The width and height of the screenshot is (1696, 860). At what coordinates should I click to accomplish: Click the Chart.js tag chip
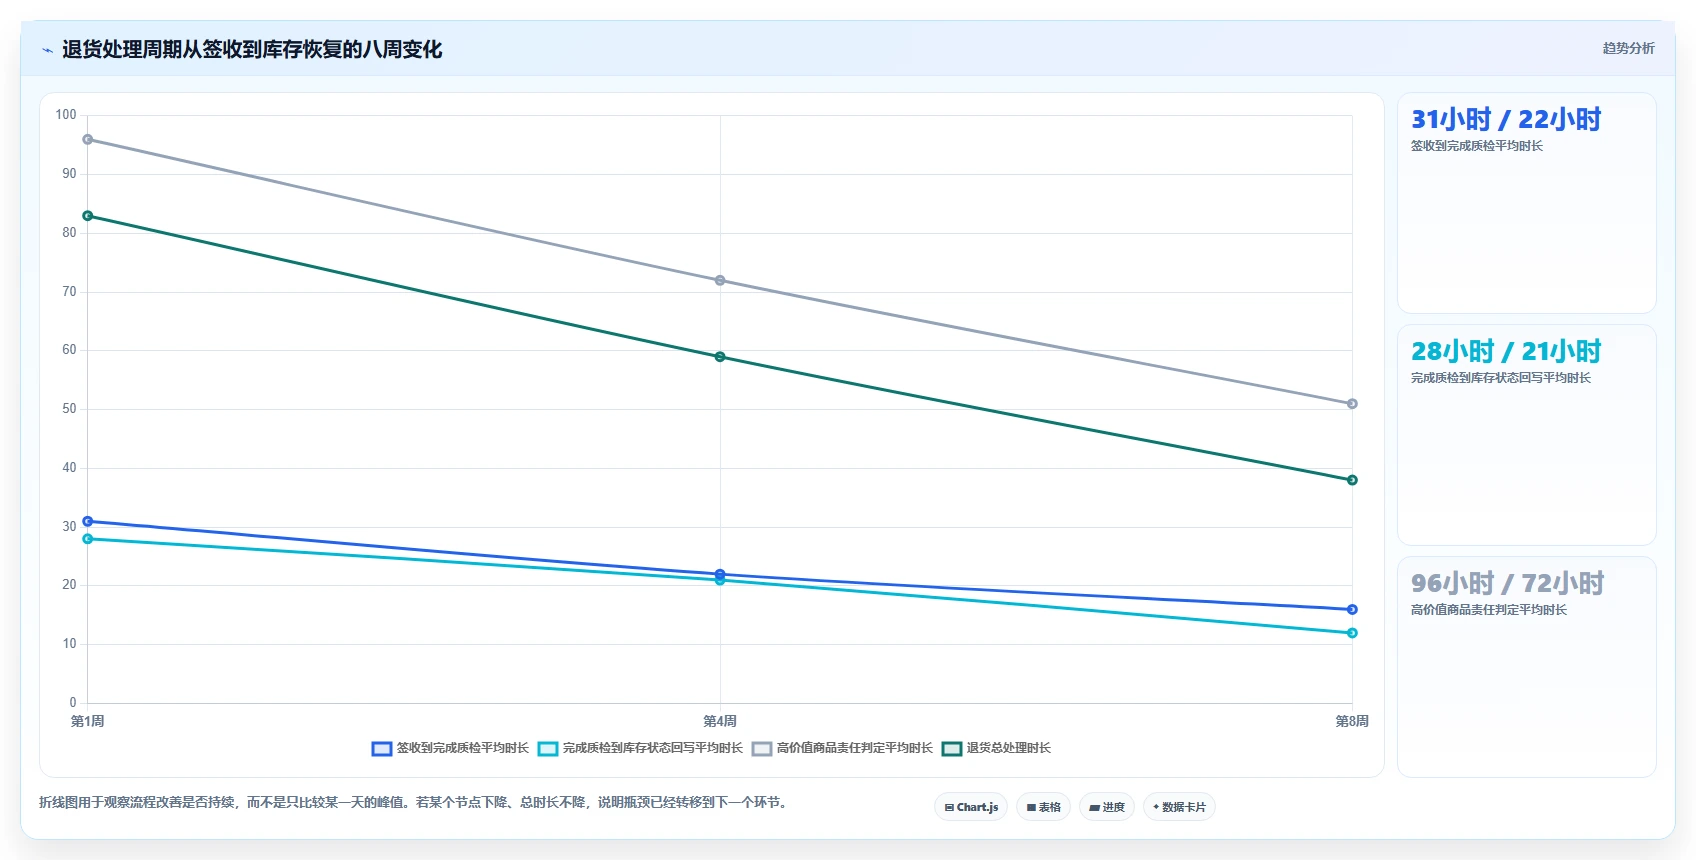point(971,807)
